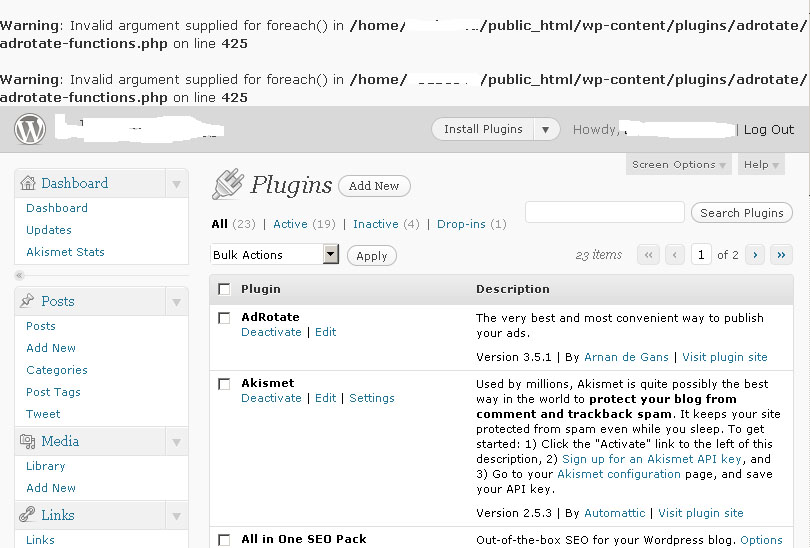Click the current page number field
The image size is (810, 548).
point(701,255)
